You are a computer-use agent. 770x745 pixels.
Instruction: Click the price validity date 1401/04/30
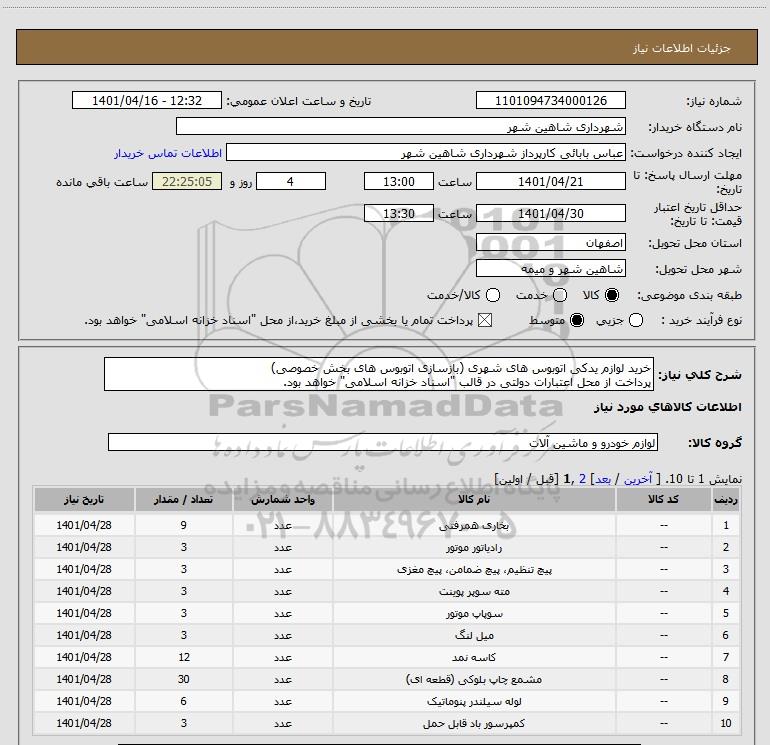pyautogui.click(x=550, y=213)
